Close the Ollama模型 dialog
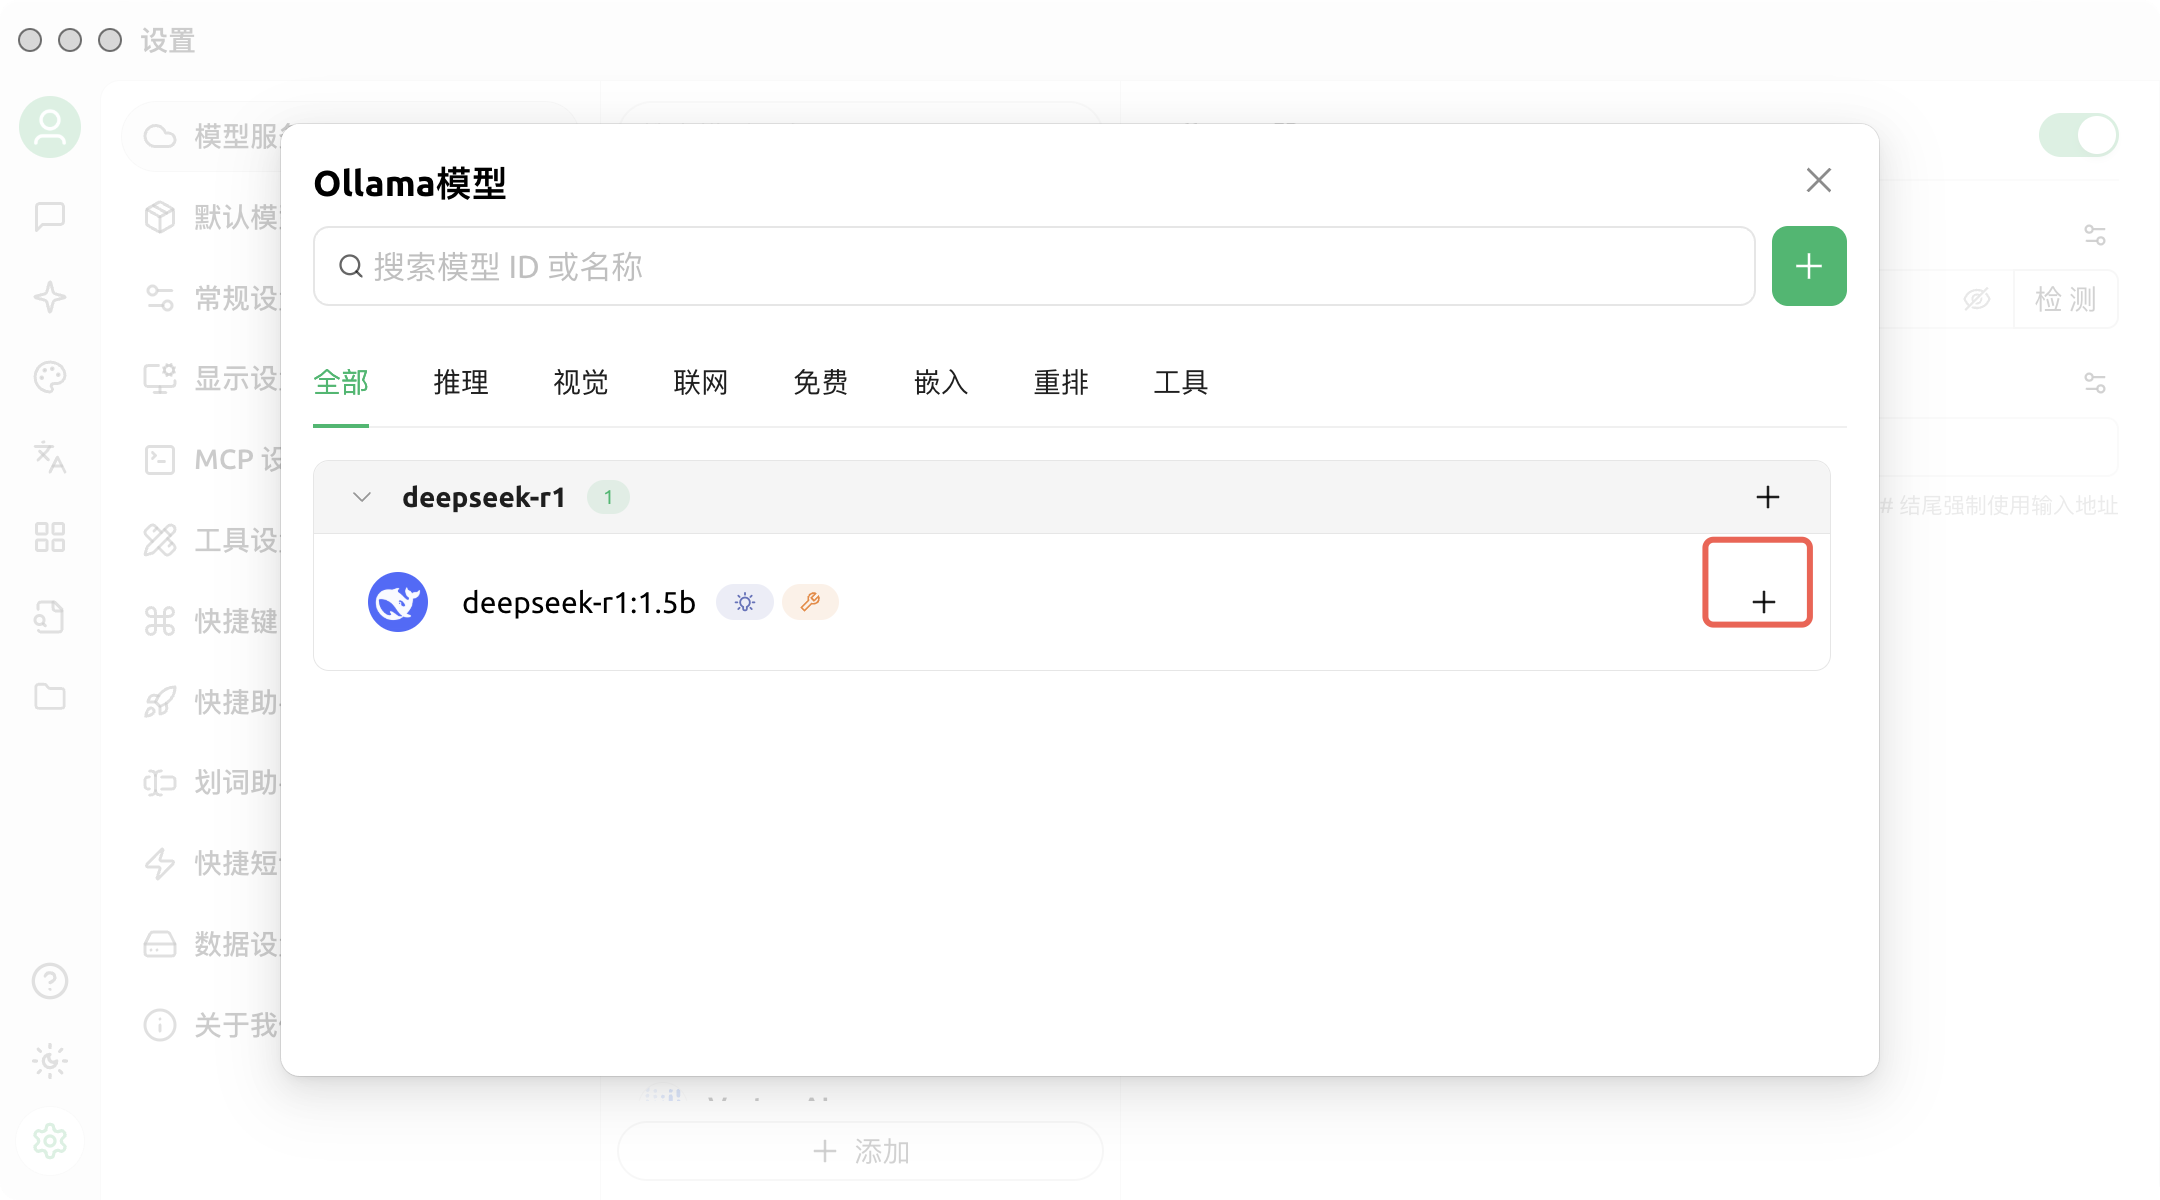 1818,180
